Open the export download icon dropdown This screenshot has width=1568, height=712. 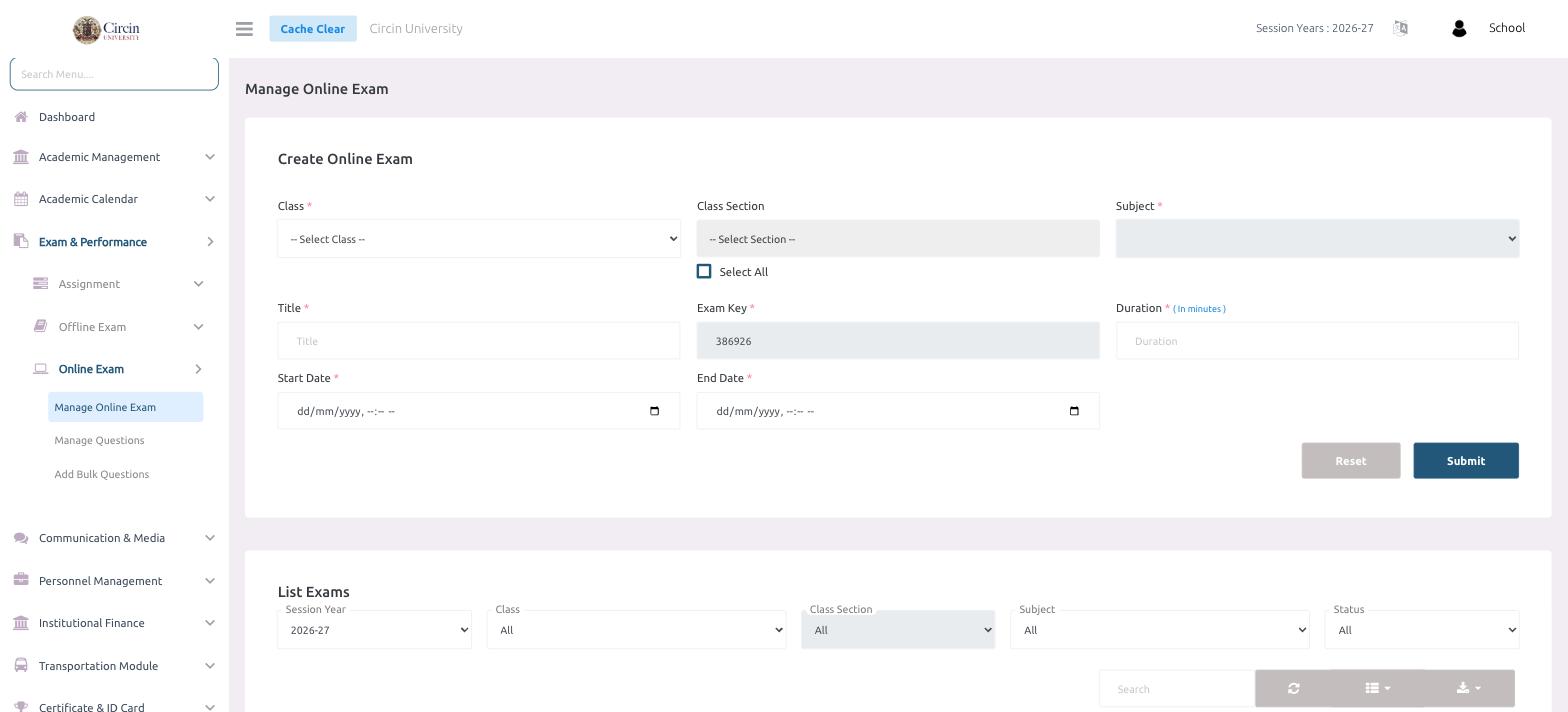(1469, 688)
